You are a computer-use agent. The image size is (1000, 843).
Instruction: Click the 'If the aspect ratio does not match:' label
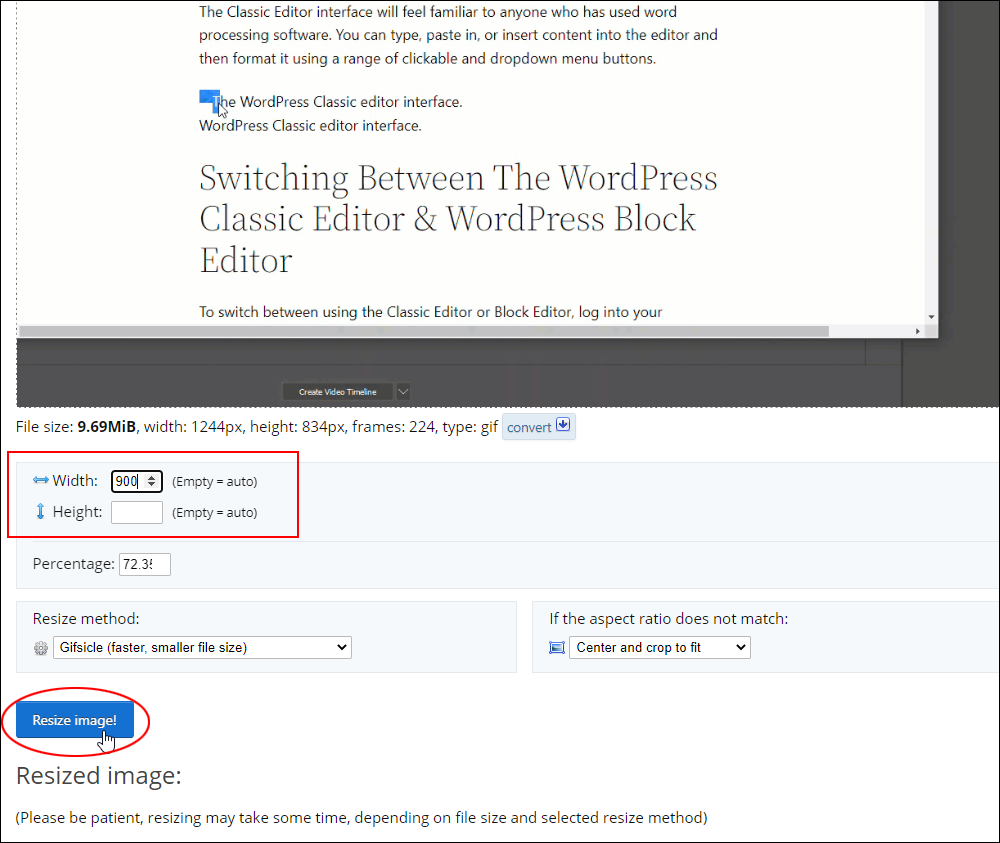(668, 619)
